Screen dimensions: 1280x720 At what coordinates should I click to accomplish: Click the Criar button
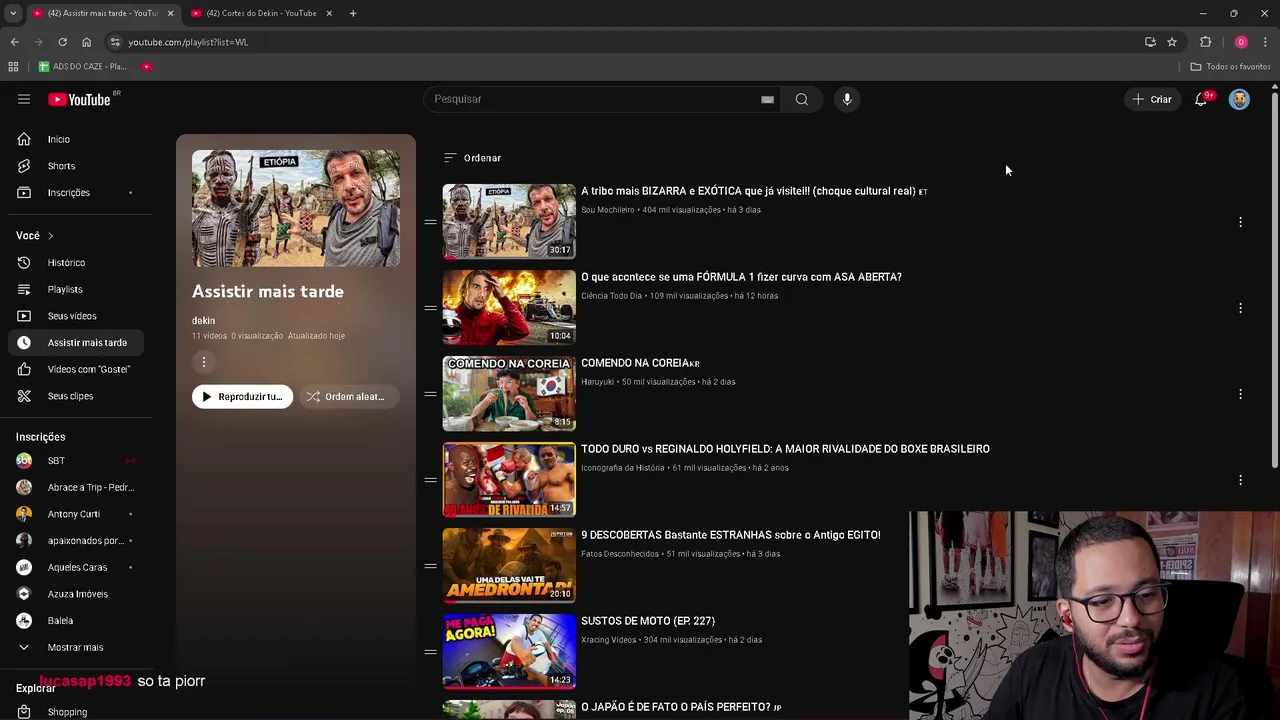coord(1151,99)
